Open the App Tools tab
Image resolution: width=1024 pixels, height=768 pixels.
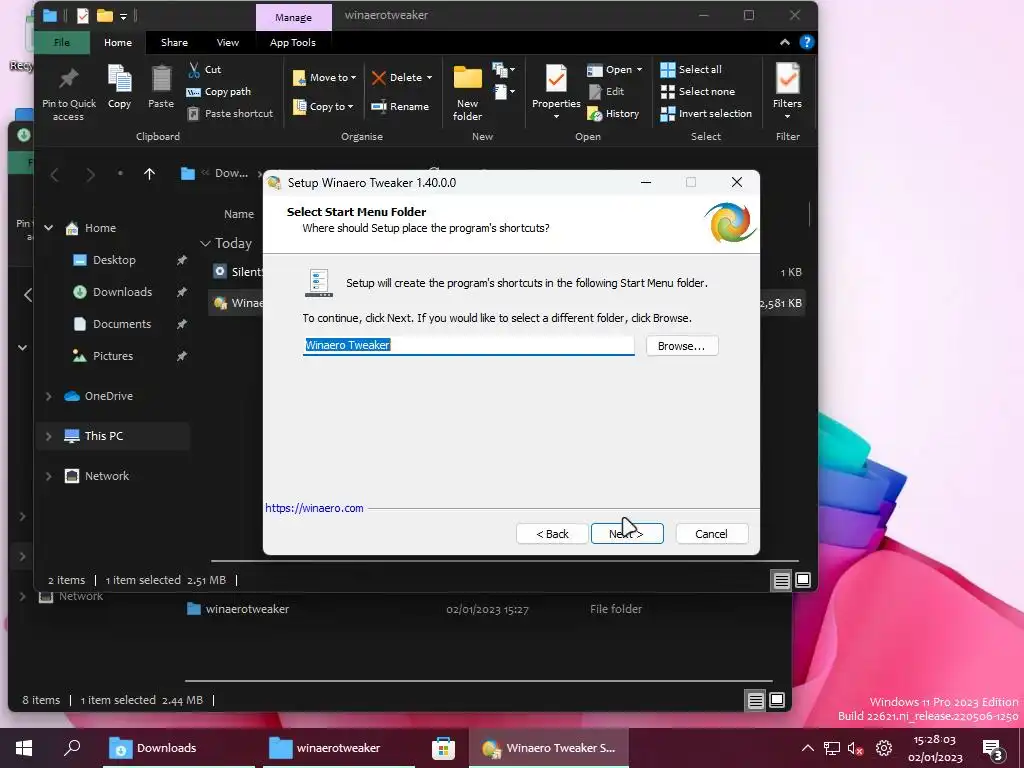click(x=293, y=42)
